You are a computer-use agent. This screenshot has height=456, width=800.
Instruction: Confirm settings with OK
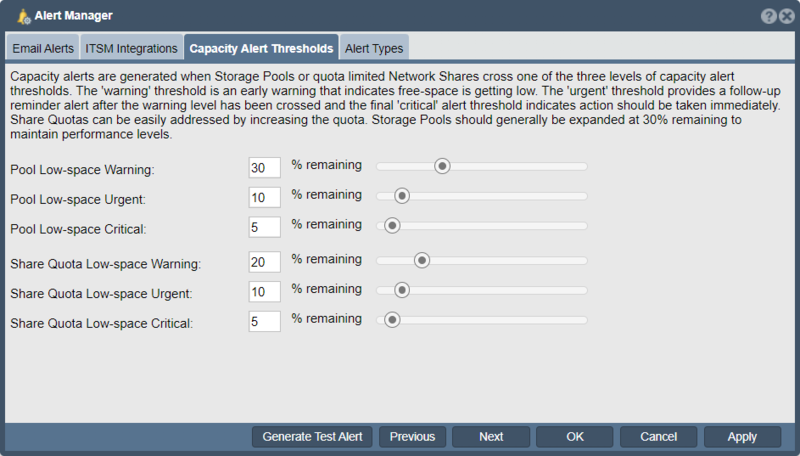(574, 437)
